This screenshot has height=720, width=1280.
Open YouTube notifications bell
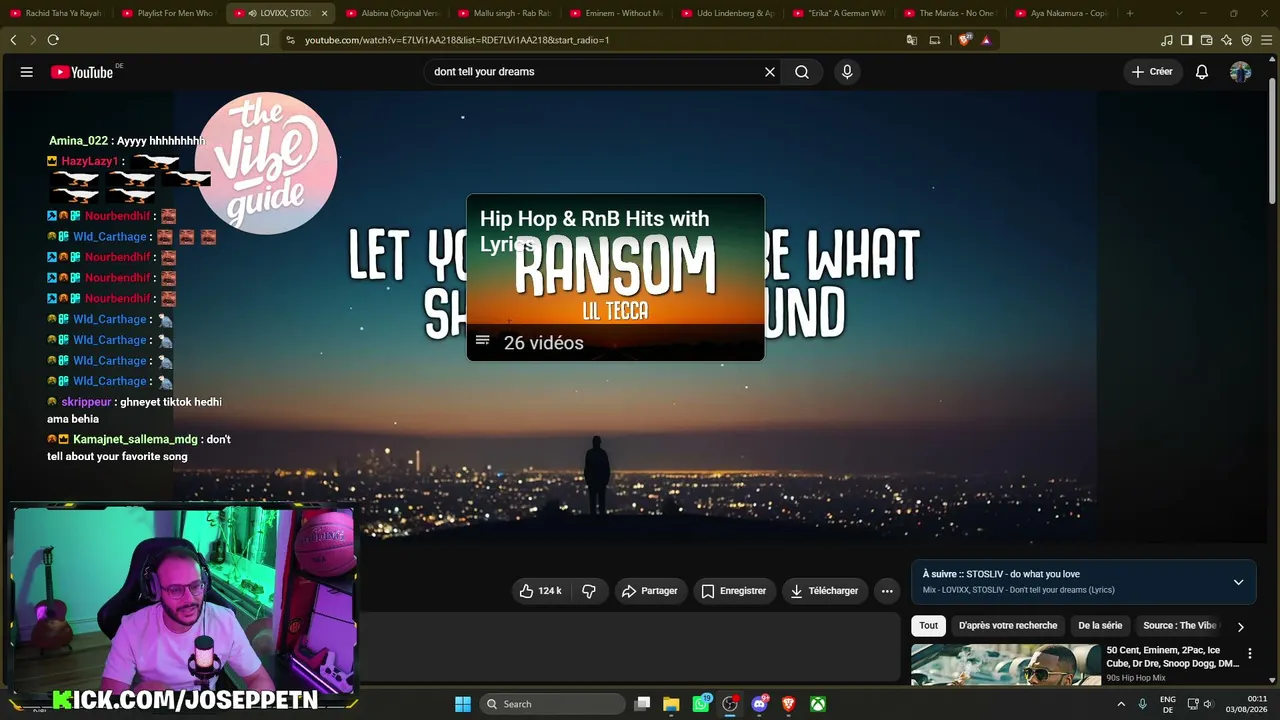[x=1202, y=72]
